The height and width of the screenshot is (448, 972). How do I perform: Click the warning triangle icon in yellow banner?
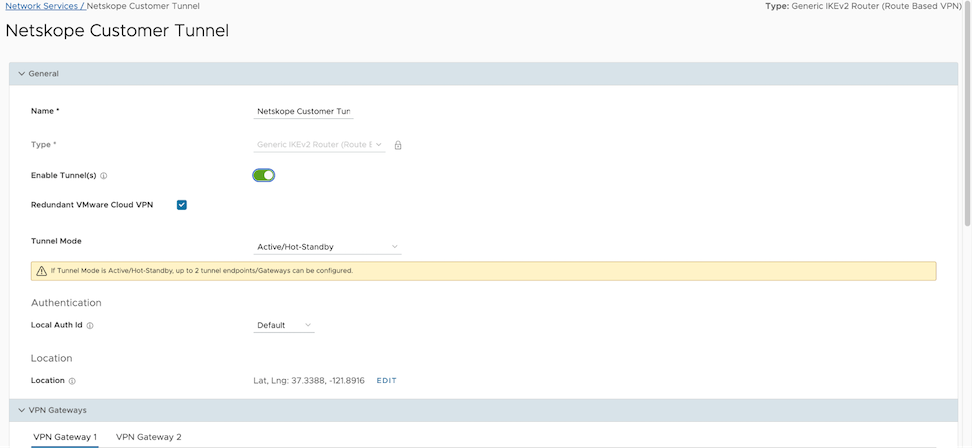click(41, 271)
